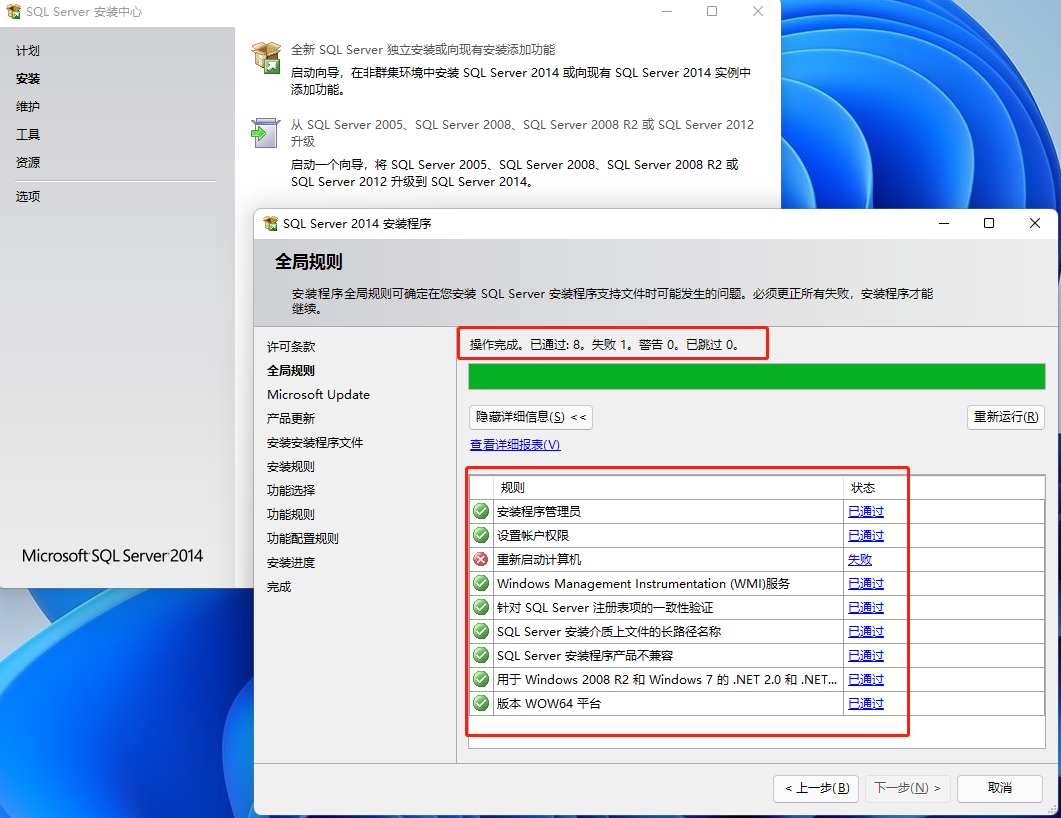Open 已通过 link for 版本 WOW64 平台
This screenshot has width=1061, height=818.
866,704
